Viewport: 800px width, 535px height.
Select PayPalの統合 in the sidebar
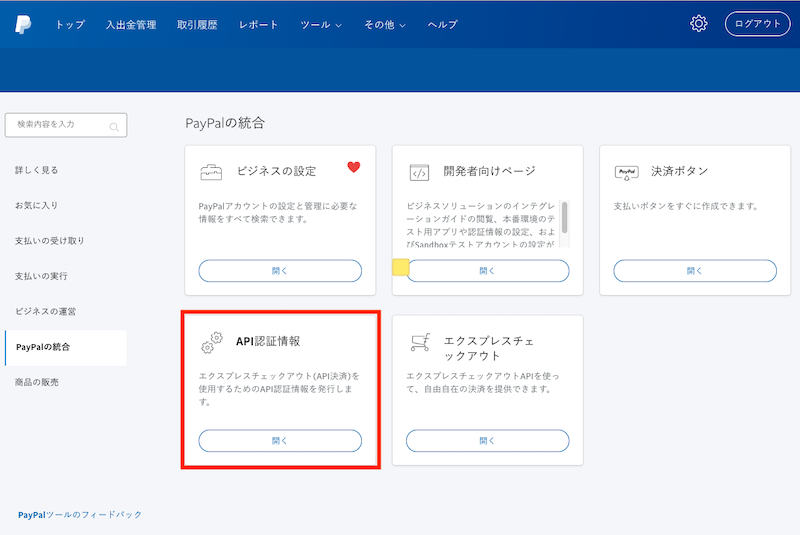point(66,347)
